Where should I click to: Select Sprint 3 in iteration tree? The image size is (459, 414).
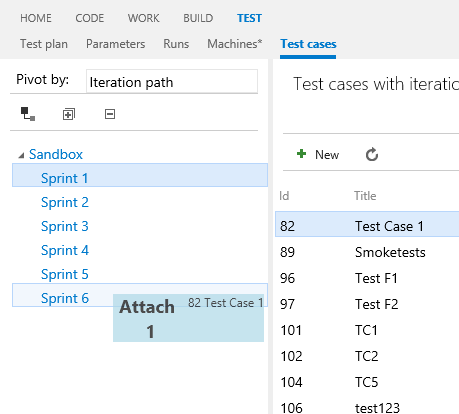tap(65, 226)
